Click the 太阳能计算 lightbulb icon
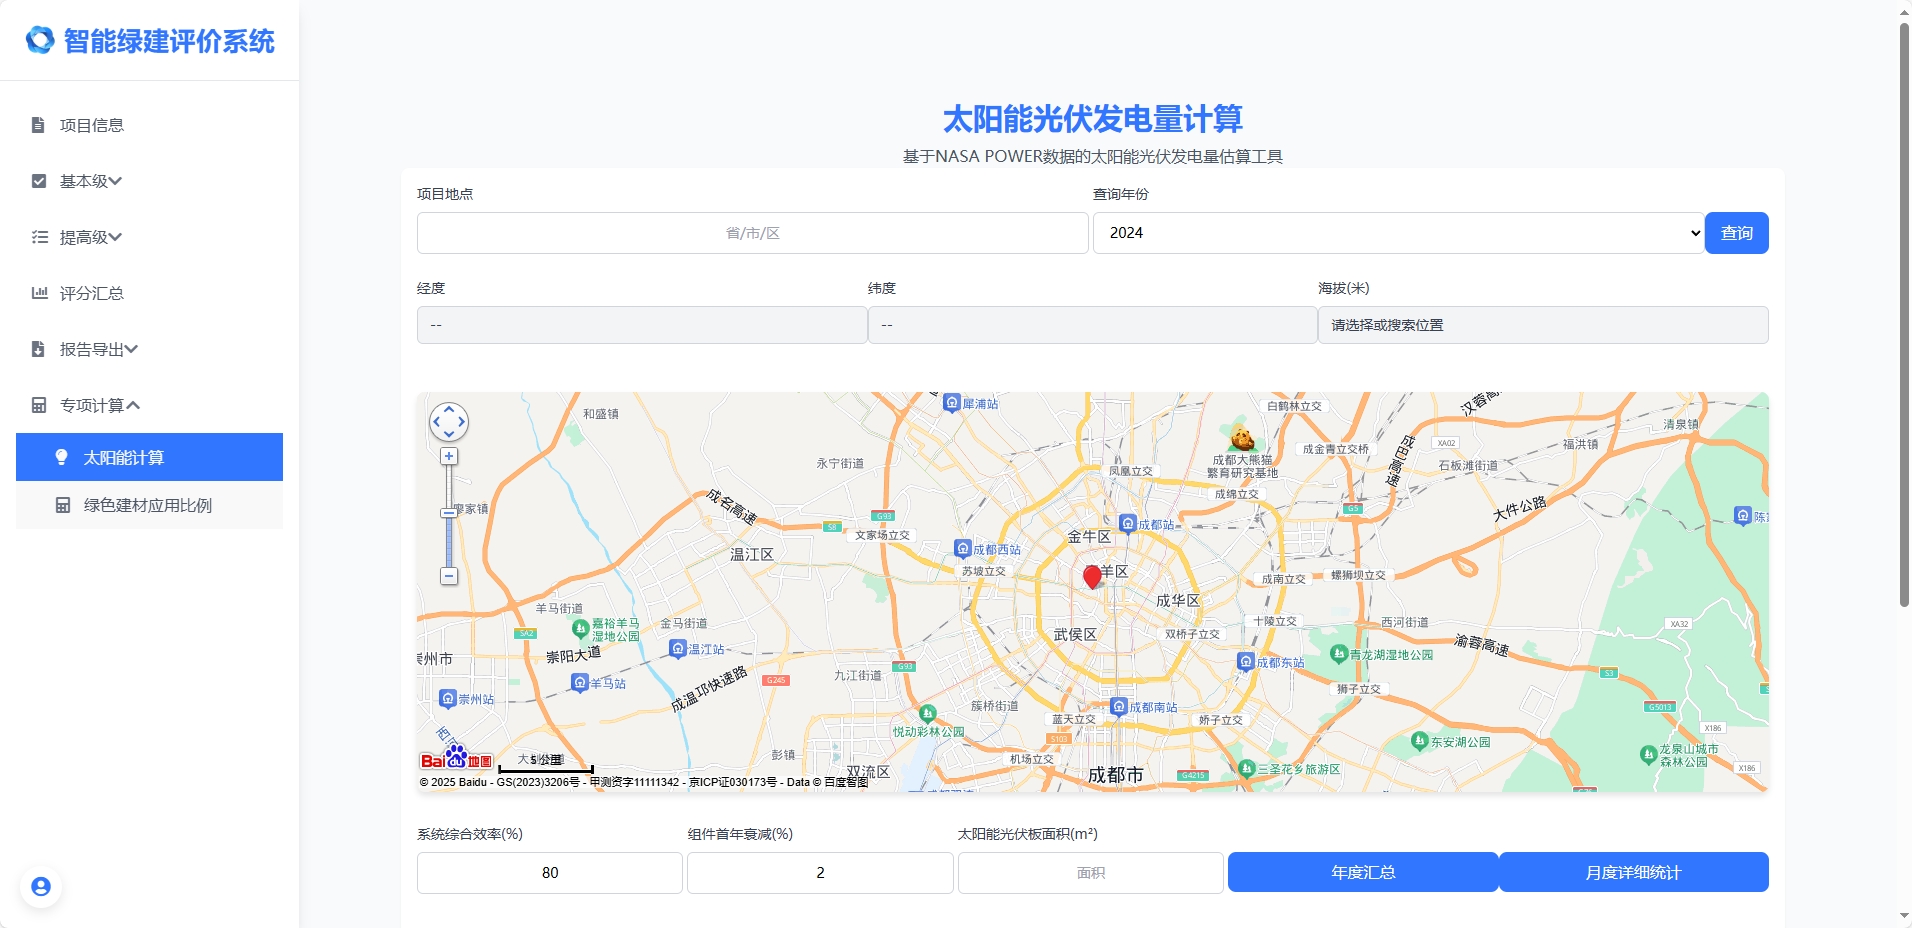 tap(62, 457)
